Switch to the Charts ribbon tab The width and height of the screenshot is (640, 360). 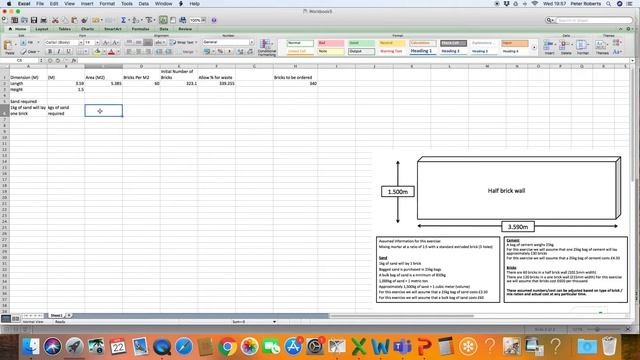pyautogui.click(x=87, y=29)
